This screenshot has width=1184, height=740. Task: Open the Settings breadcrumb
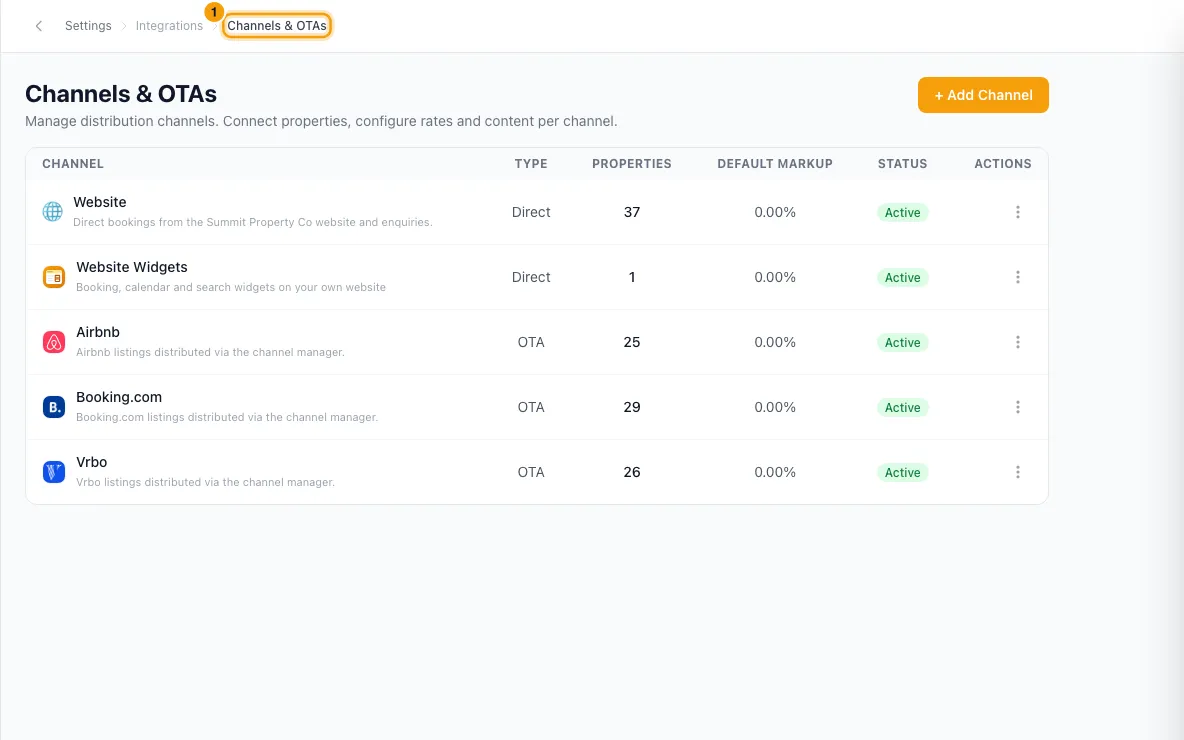[88, 26]
